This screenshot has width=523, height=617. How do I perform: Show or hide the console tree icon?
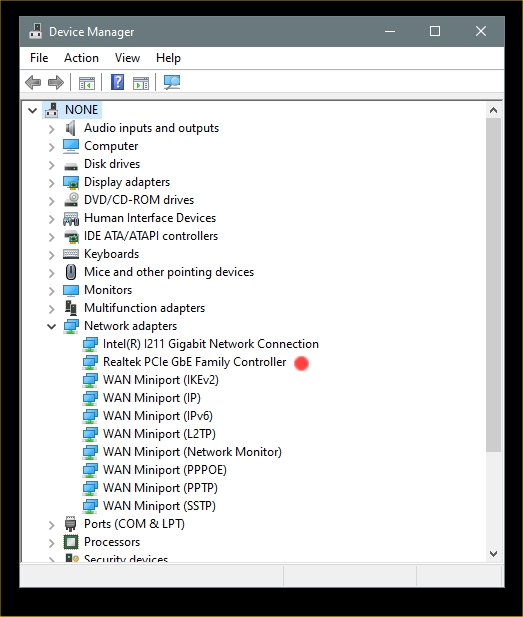[x=87, y=83]
